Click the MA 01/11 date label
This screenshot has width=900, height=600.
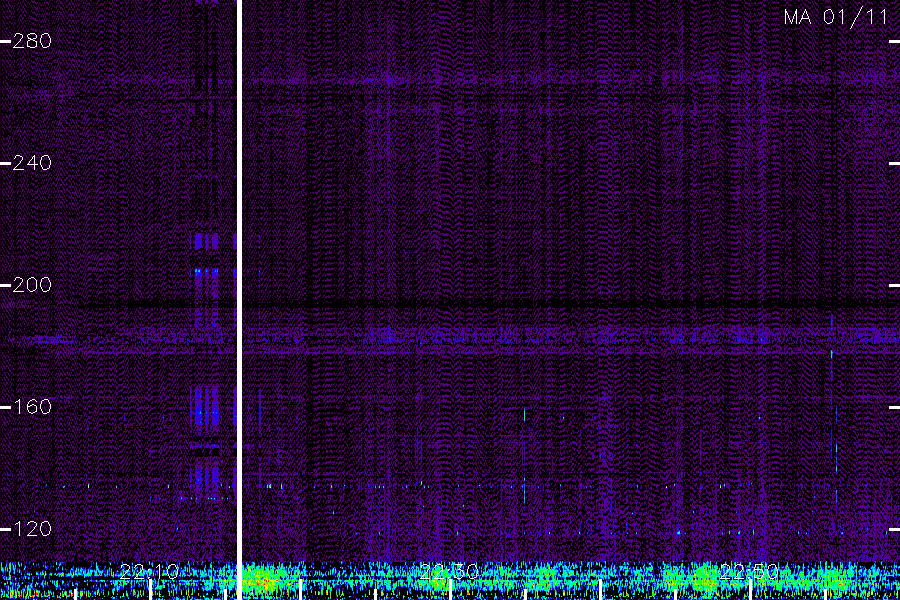point(836,17)
